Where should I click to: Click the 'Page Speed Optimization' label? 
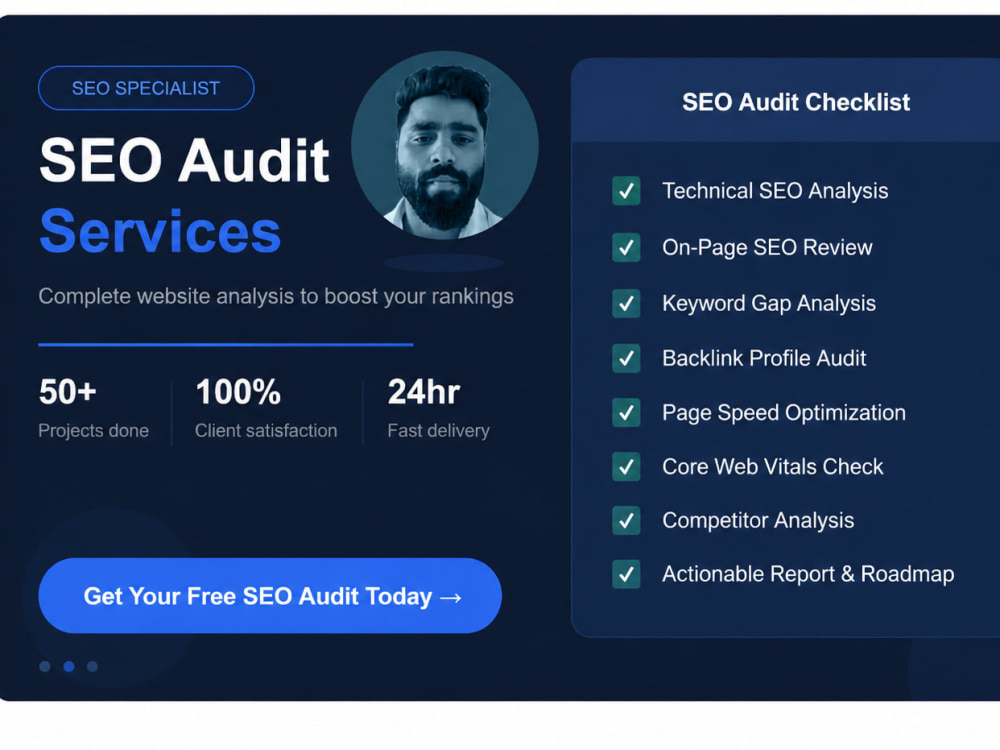pos(784,413)
